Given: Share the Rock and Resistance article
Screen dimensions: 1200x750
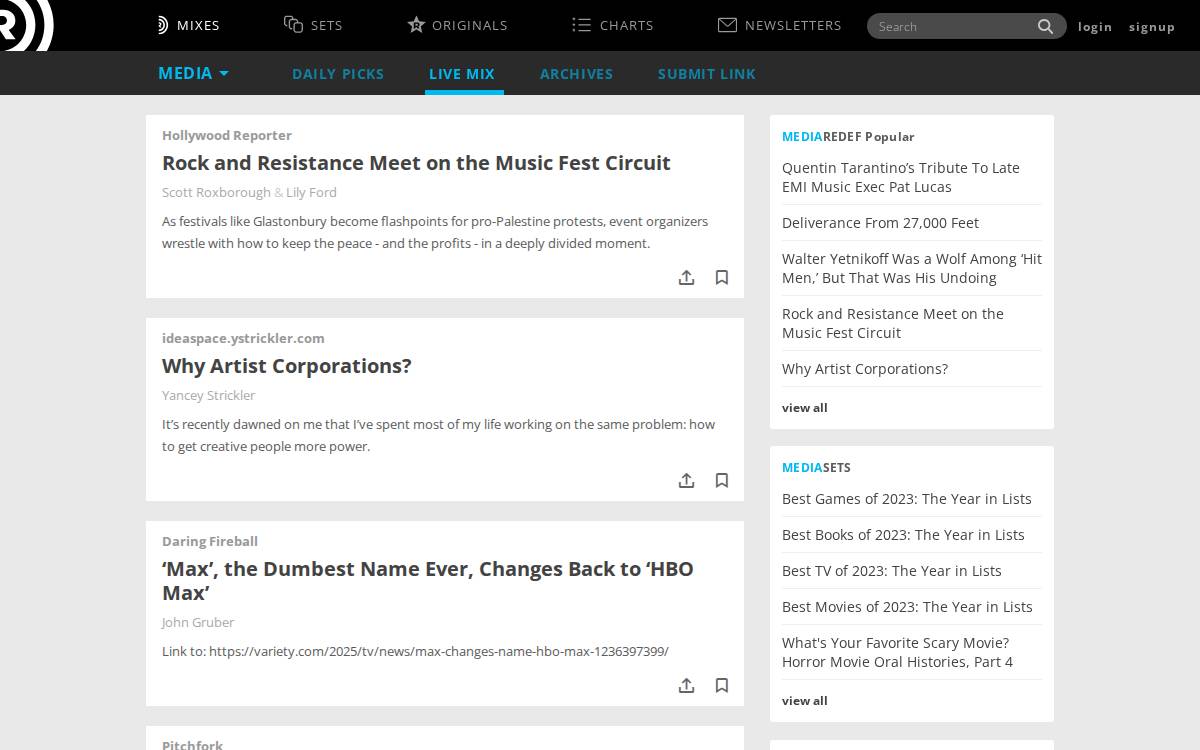Looking at the screenshot, I should click(x=686, y=277).
